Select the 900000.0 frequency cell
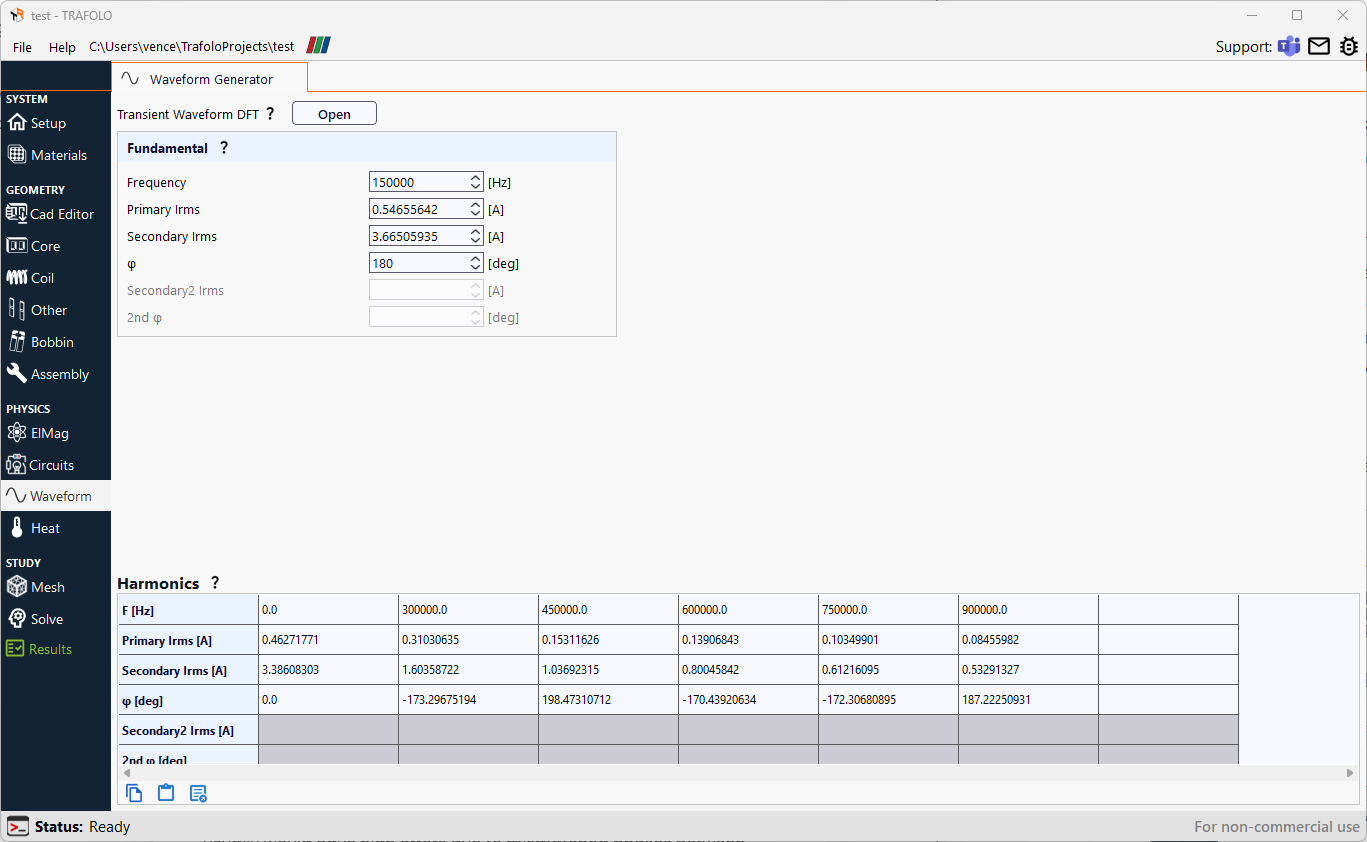The image size is (1367, 842). tap(1028, 610)
